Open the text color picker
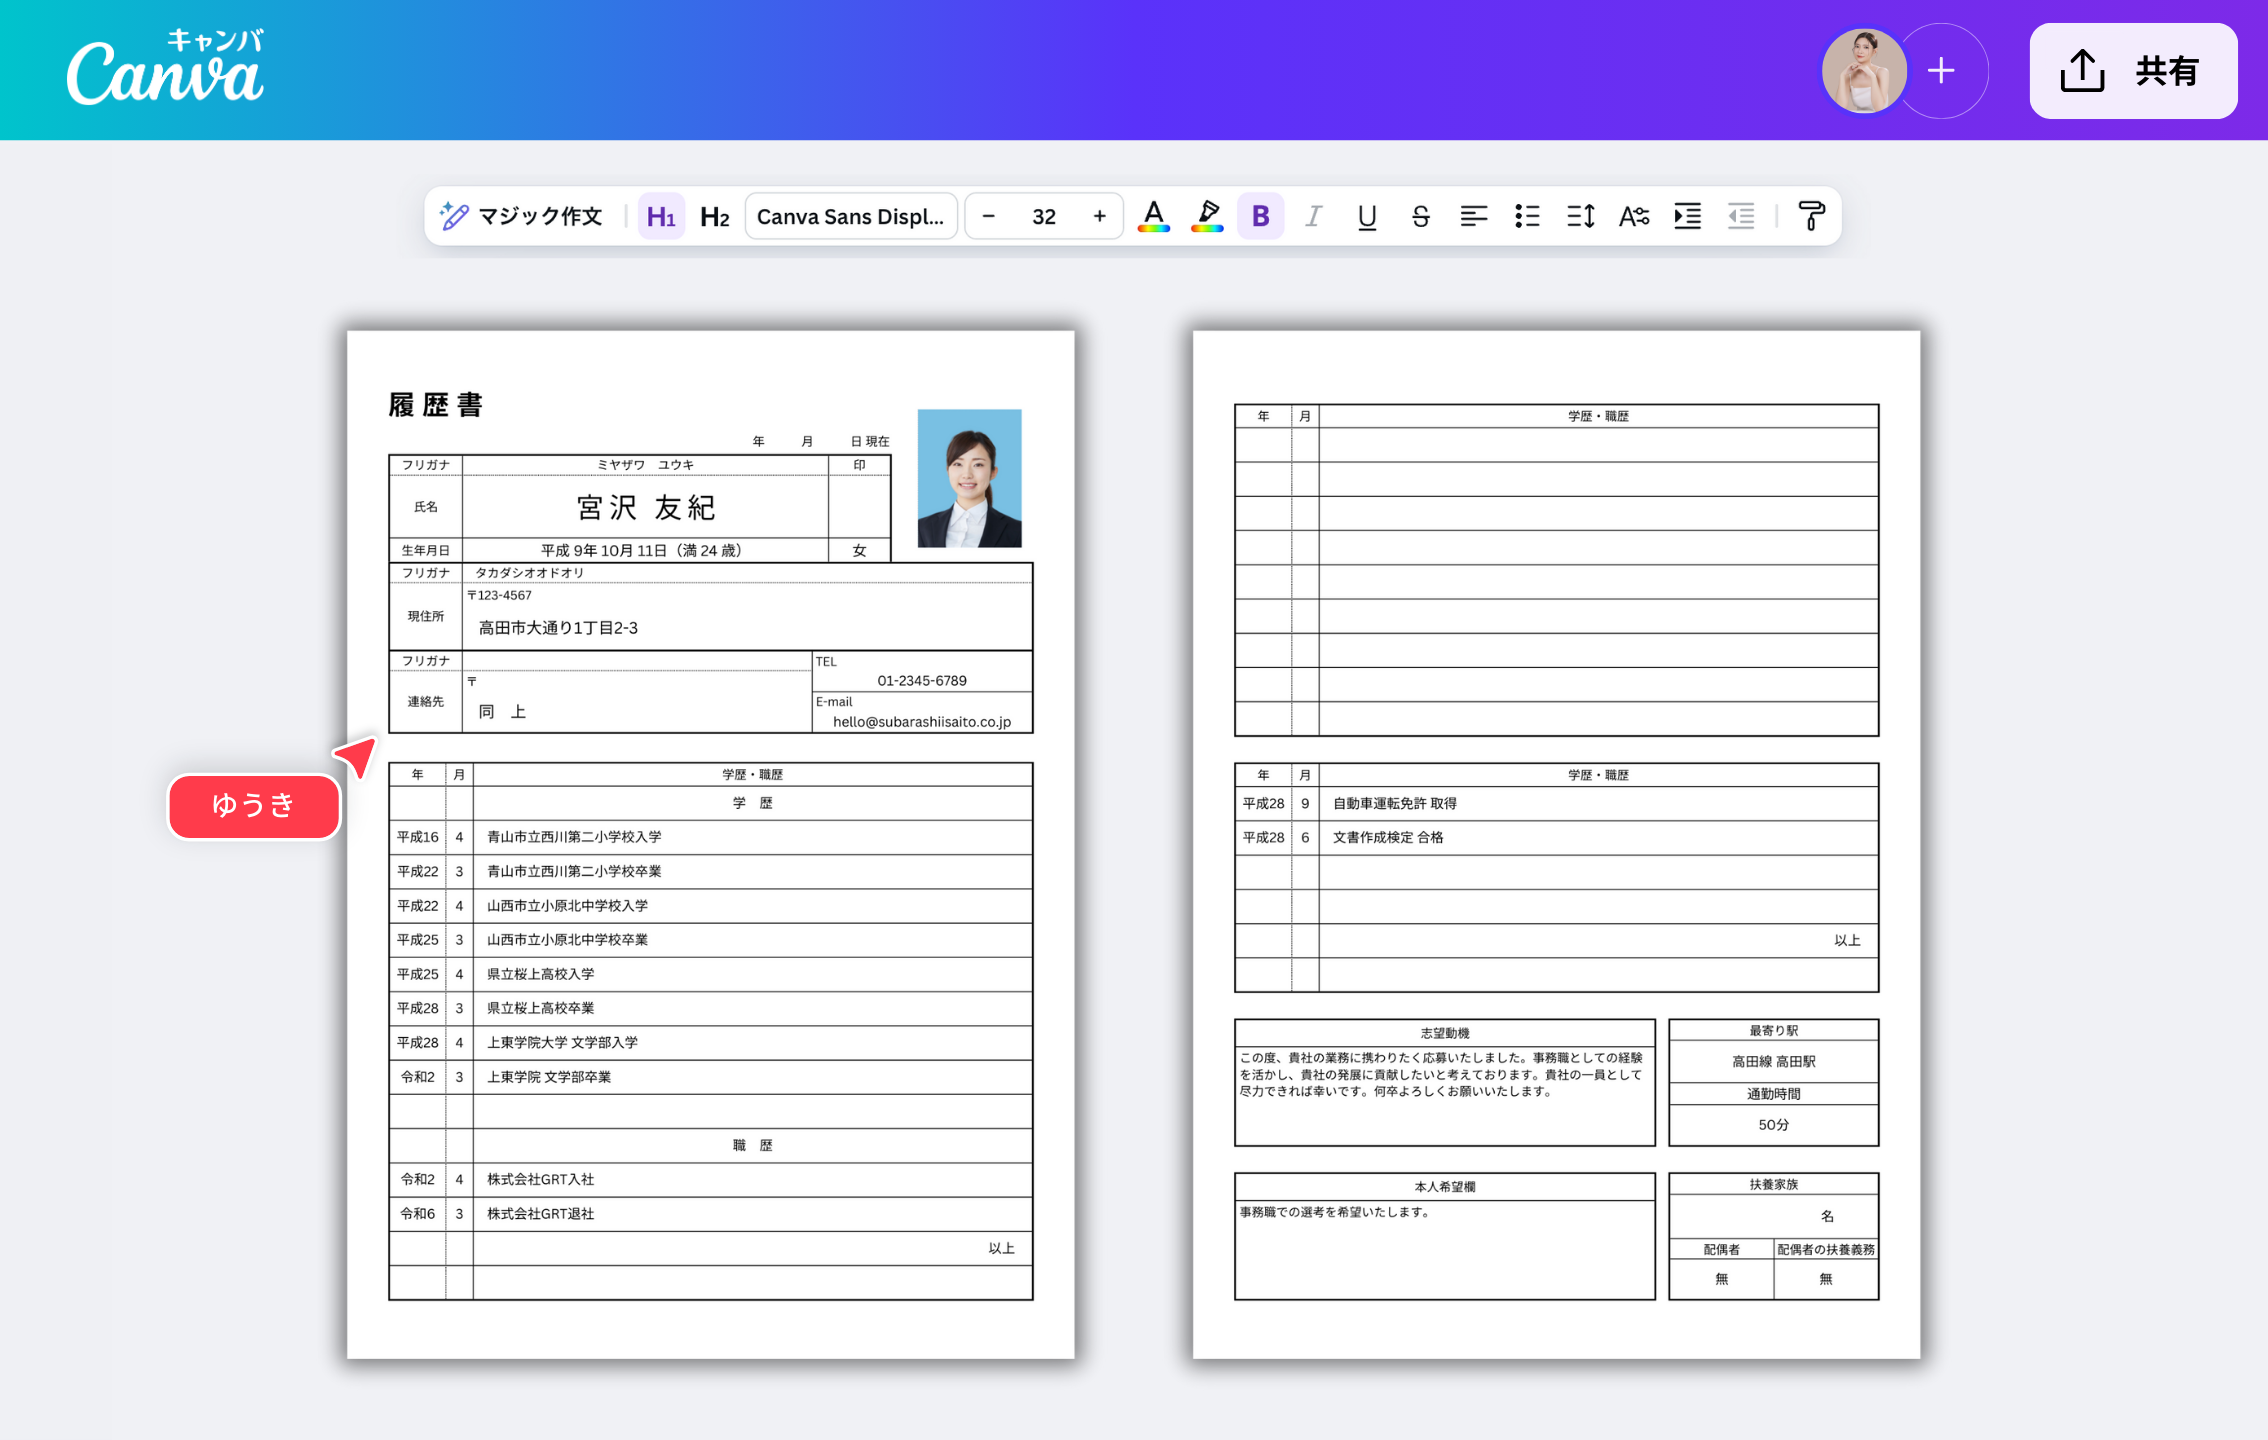This screenshot has height=1440, width=2268. tap(1153, 216)
